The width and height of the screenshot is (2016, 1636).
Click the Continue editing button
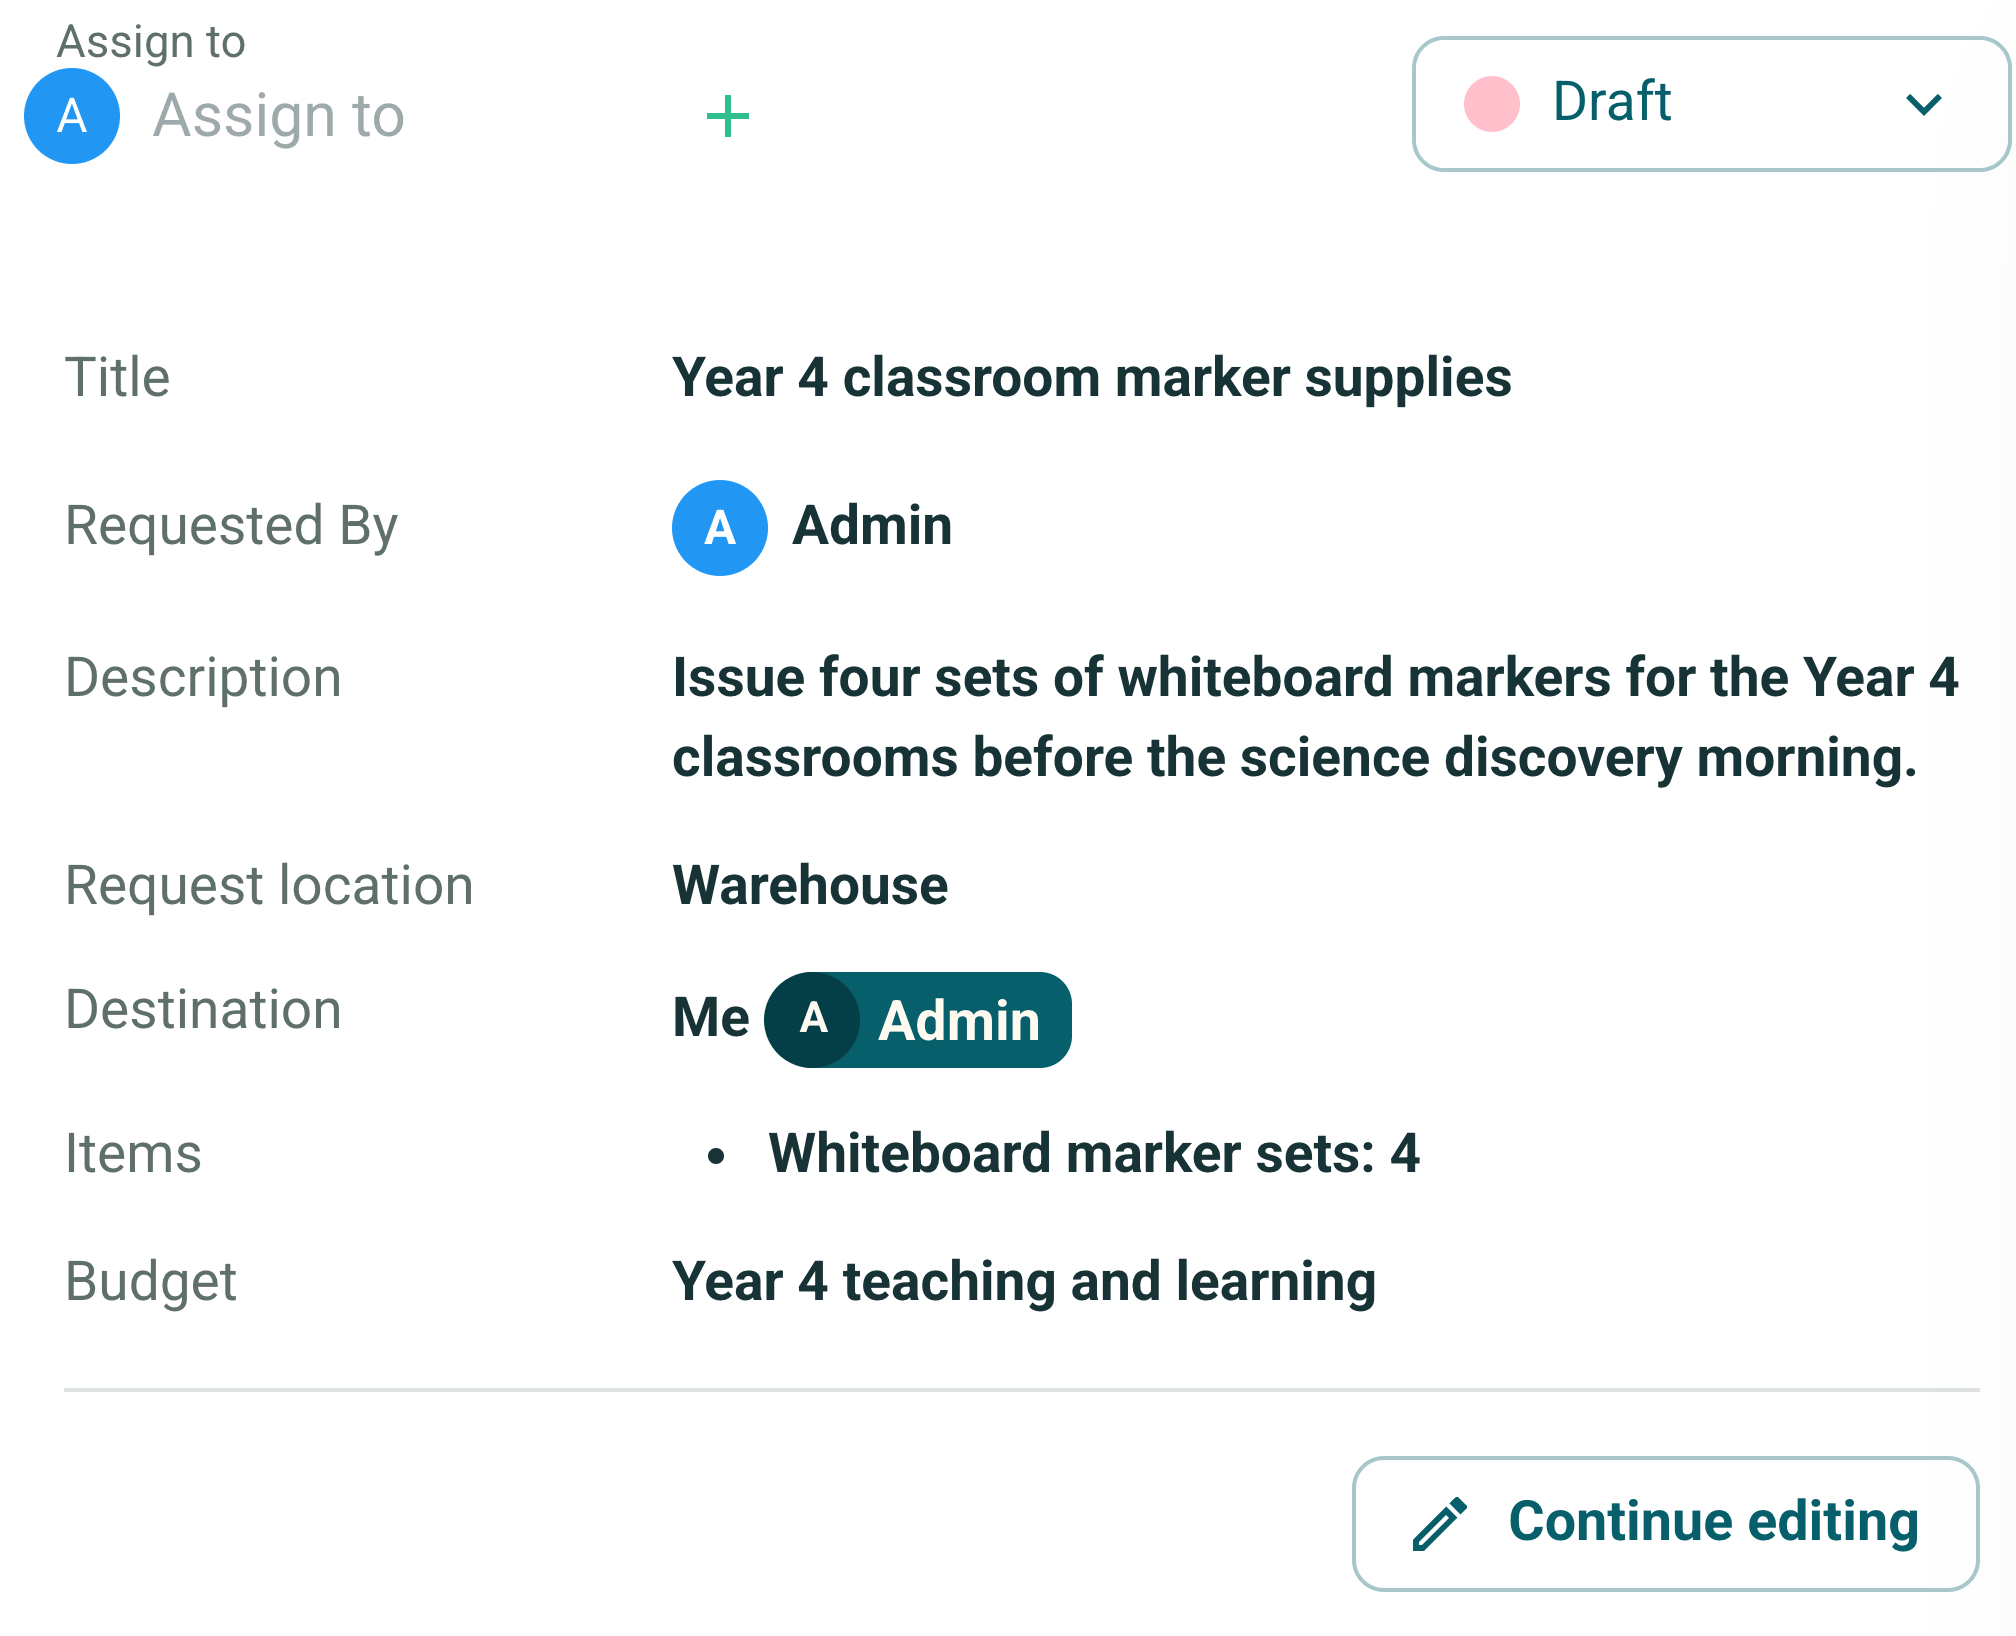point(1665,1523)
